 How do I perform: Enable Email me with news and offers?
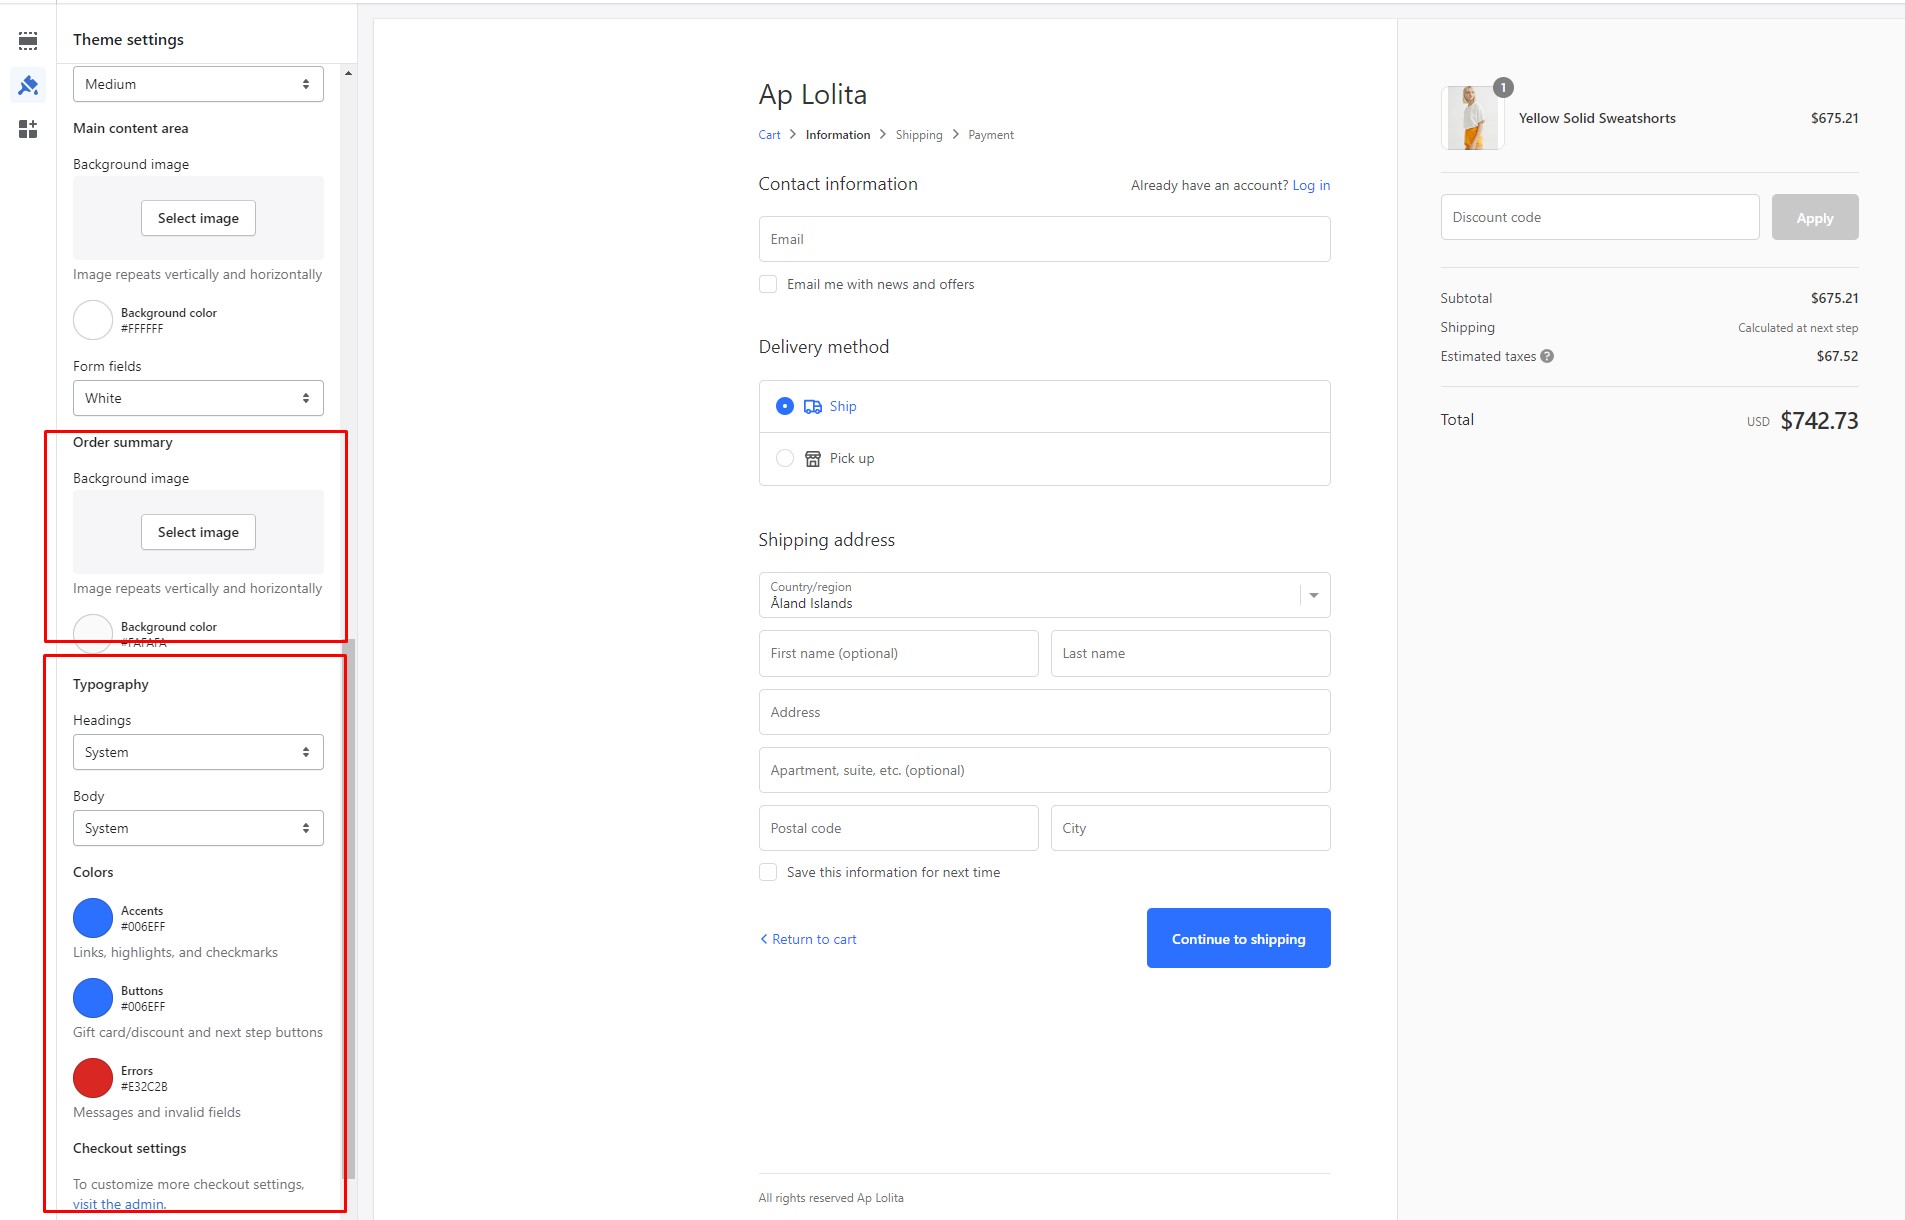click(768, 284)
